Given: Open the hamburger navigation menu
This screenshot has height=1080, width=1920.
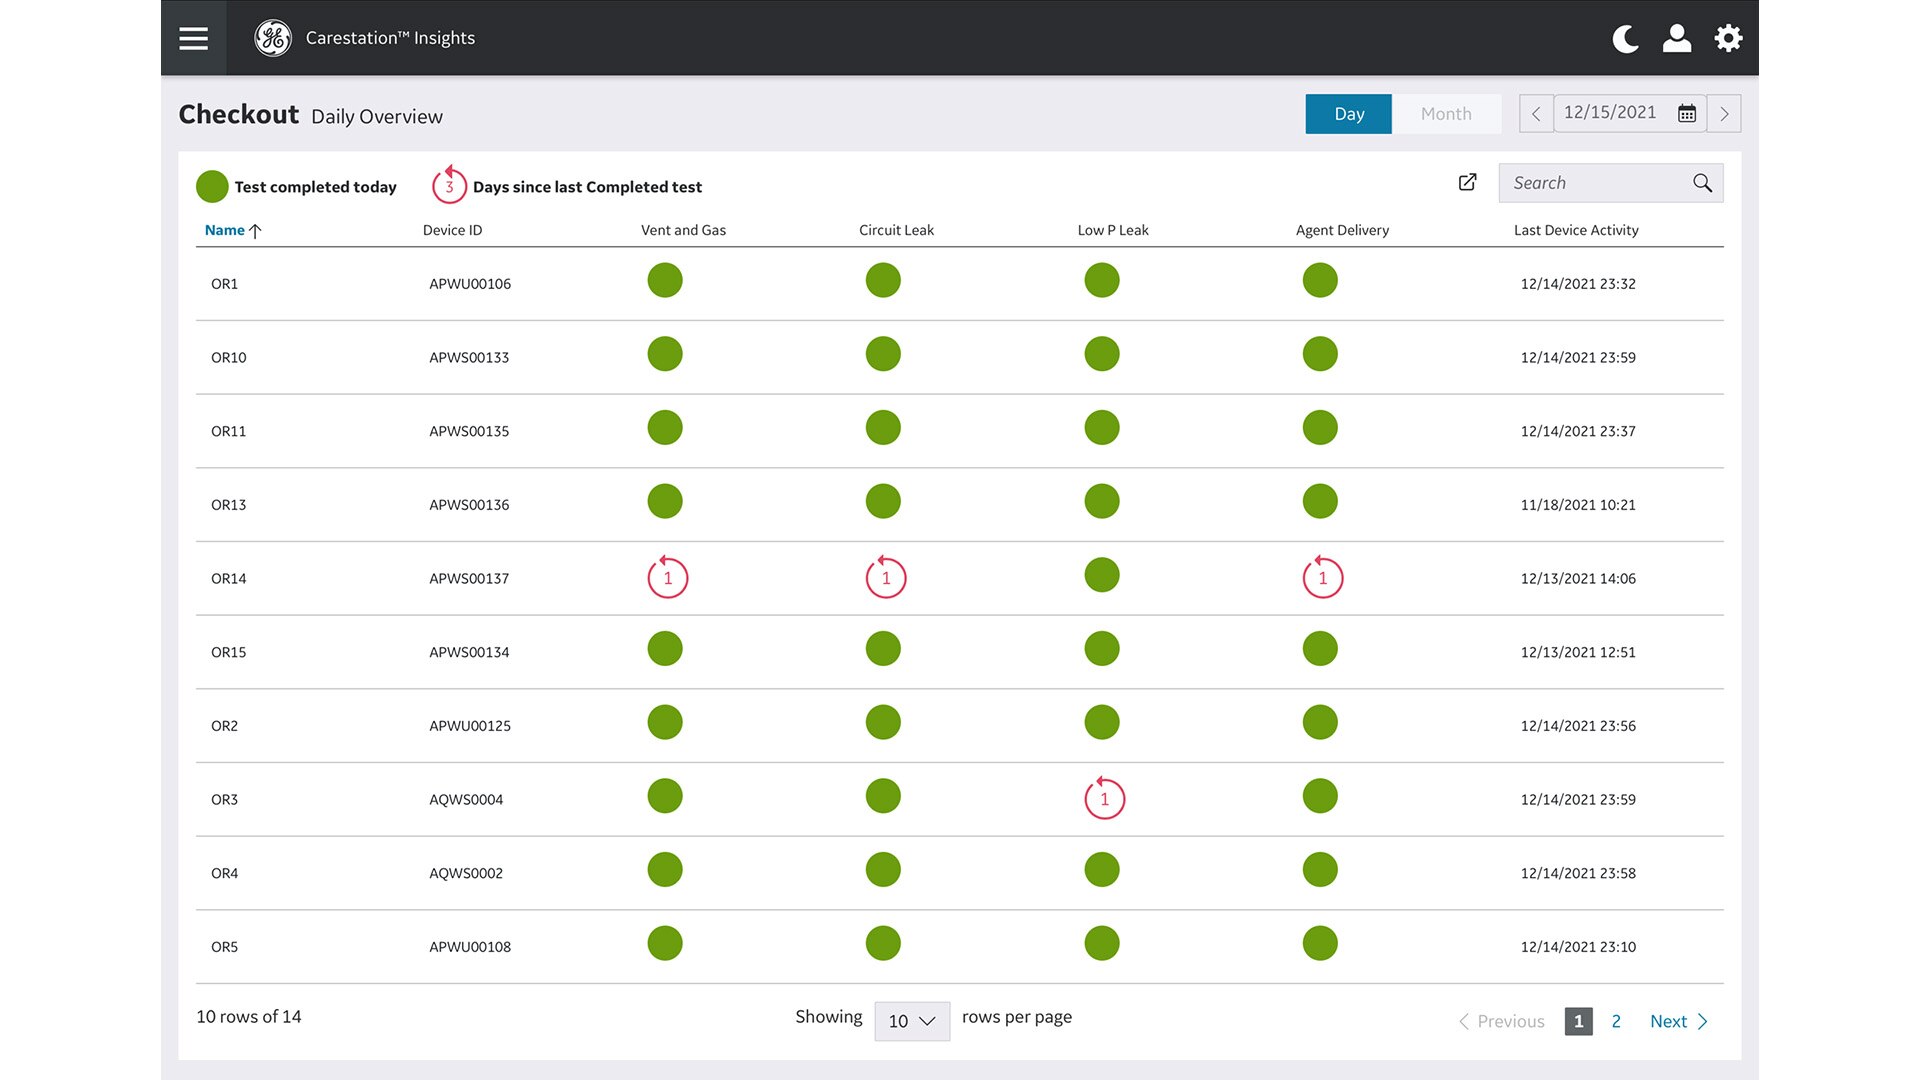Looking at the screenshot, I should tap(193, 38).
